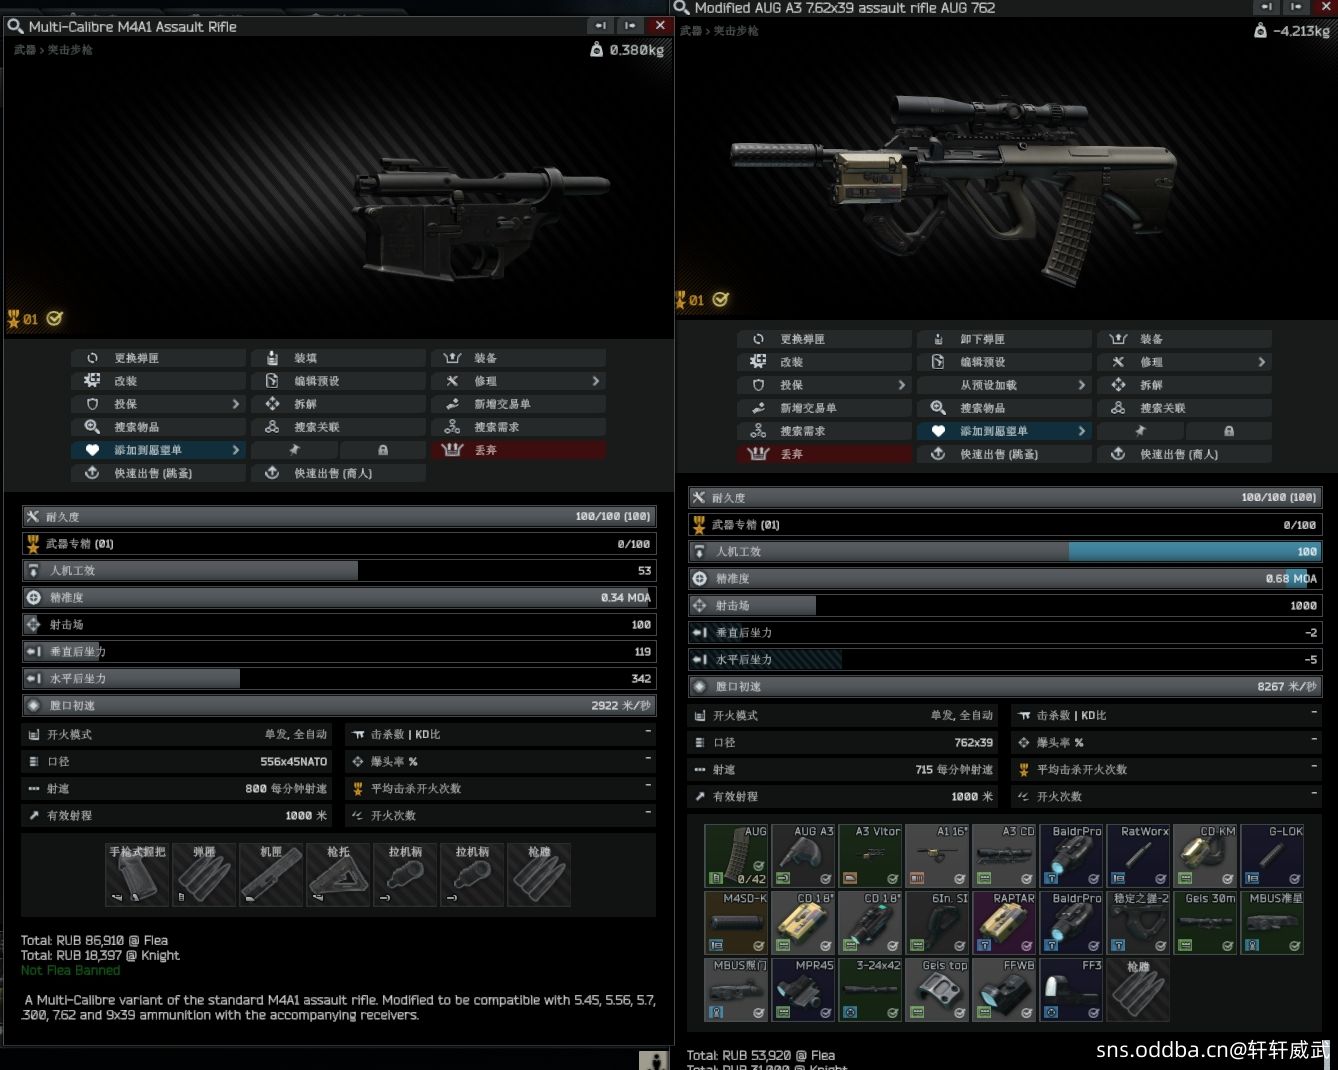The height and width of the screenshot is (1070, 1338).
Task: Click 丢弃 discard button in M4A1 window
Action: click(x=518, y=450)
